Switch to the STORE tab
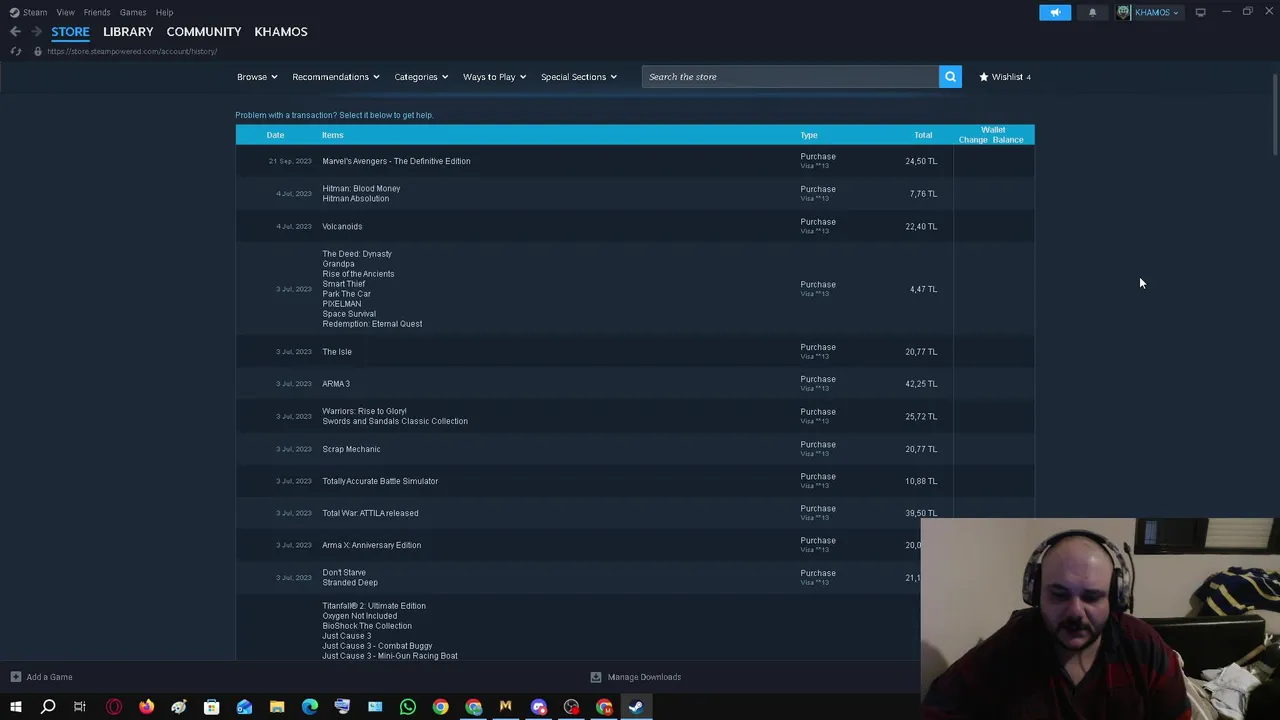The width and height of the screenshot is (1280, 720). point(70,32)
